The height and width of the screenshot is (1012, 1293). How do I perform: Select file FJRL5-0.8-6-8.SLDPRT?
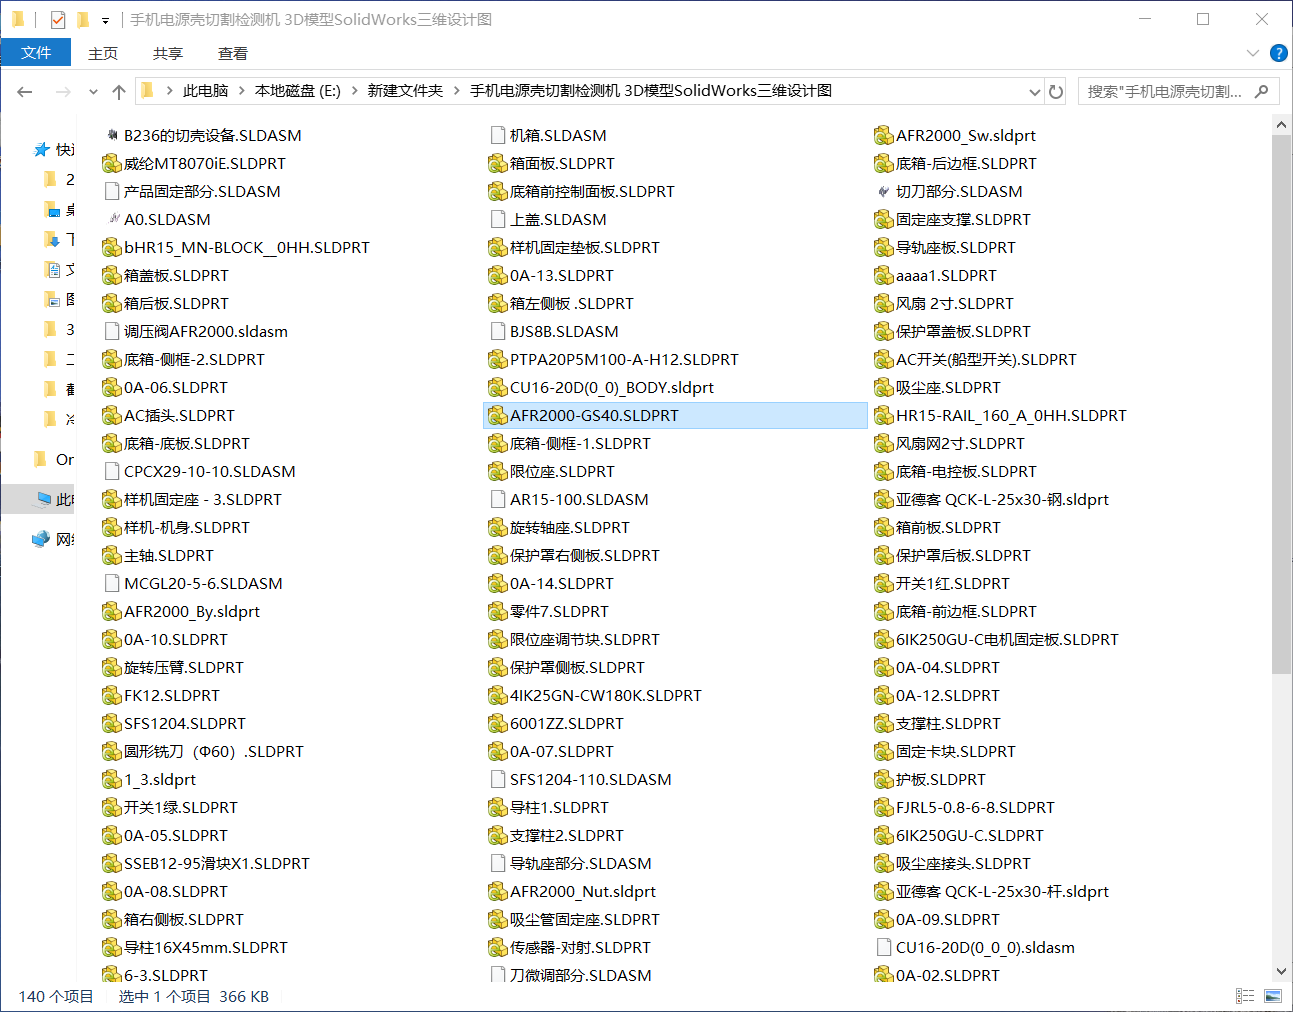click(965, 807)
